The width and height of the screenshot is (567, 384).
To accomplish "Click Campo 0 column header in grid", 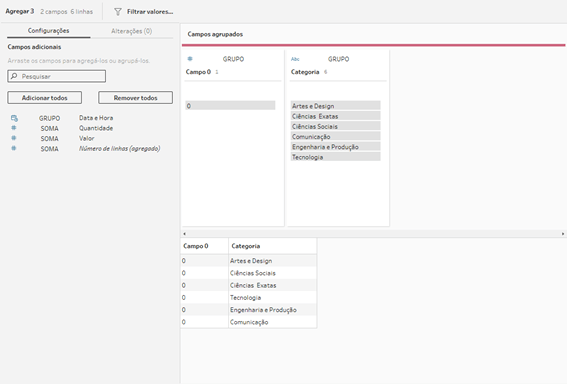I will click(x=204, y=246).
